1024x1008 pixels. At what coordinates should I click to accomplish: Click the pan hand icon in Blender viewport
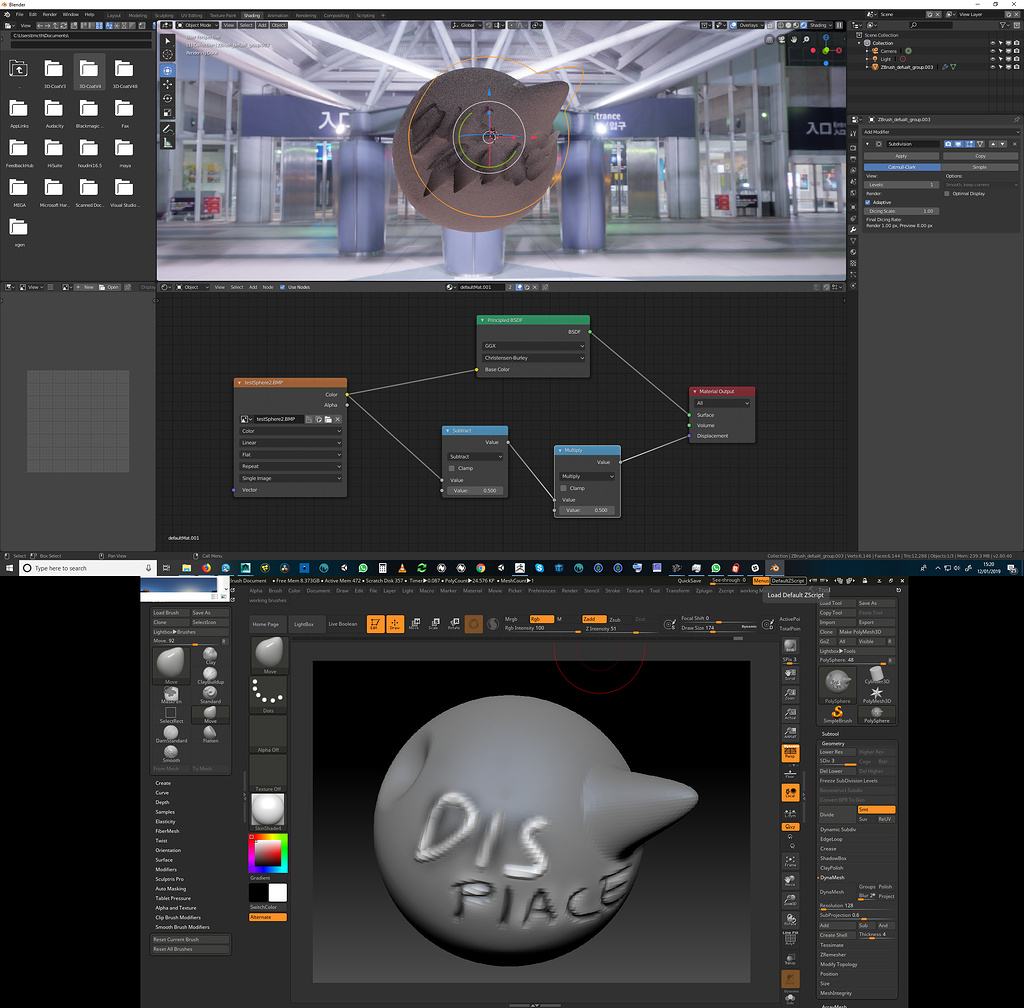click(x=794, y=40)
